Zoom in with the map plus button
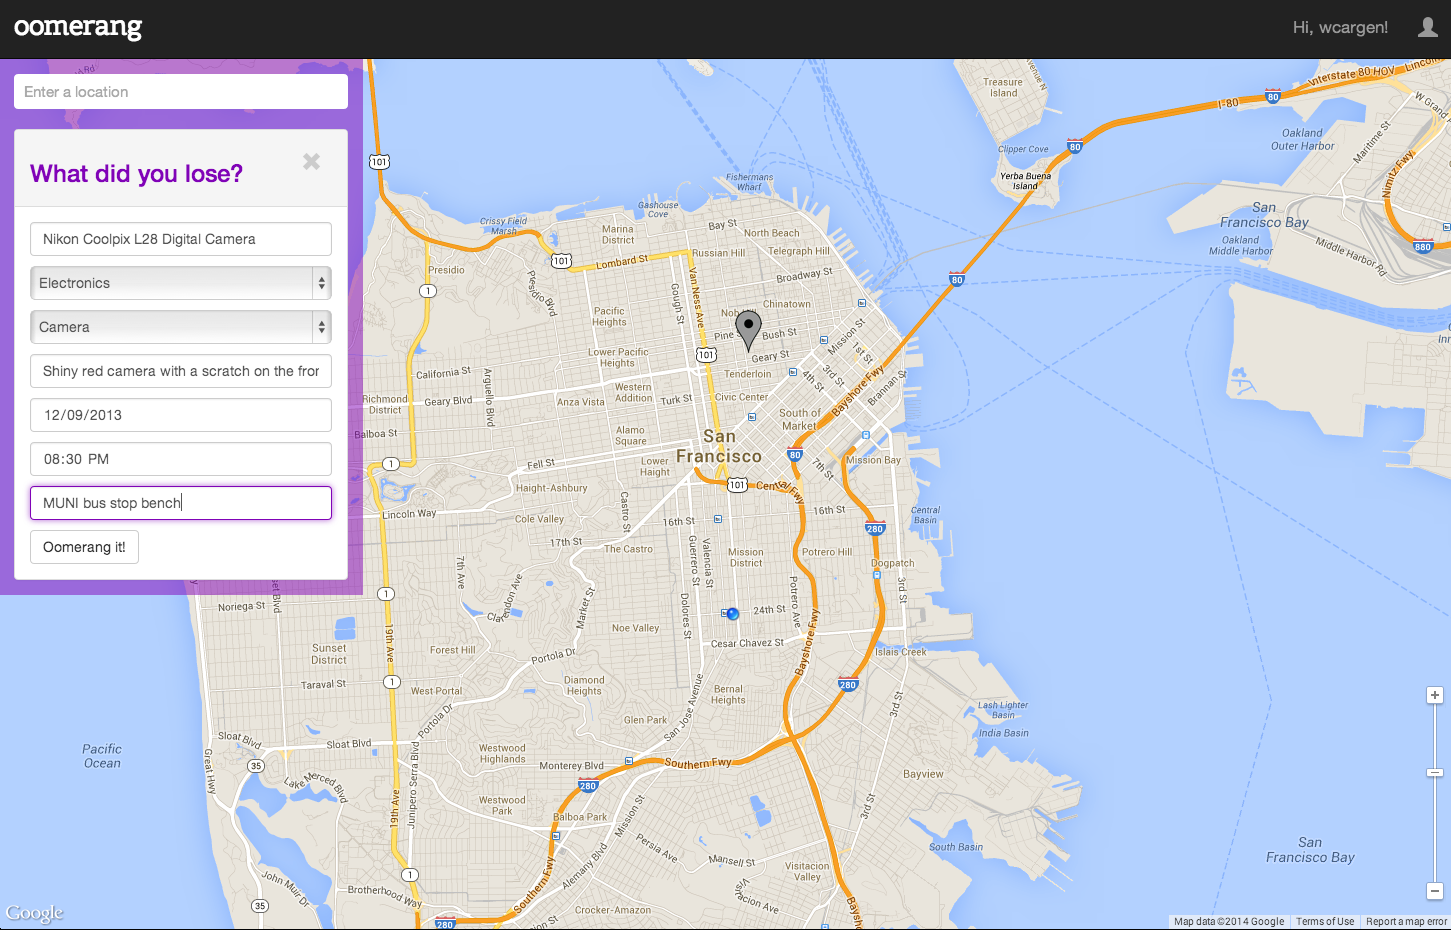Screen dimensions: 1451x930 tap(1435, 695)
